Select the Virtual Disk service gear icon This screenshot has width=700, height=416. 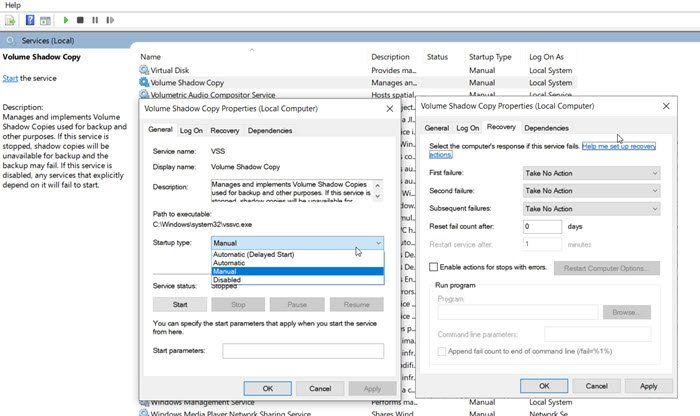[143, 70]
